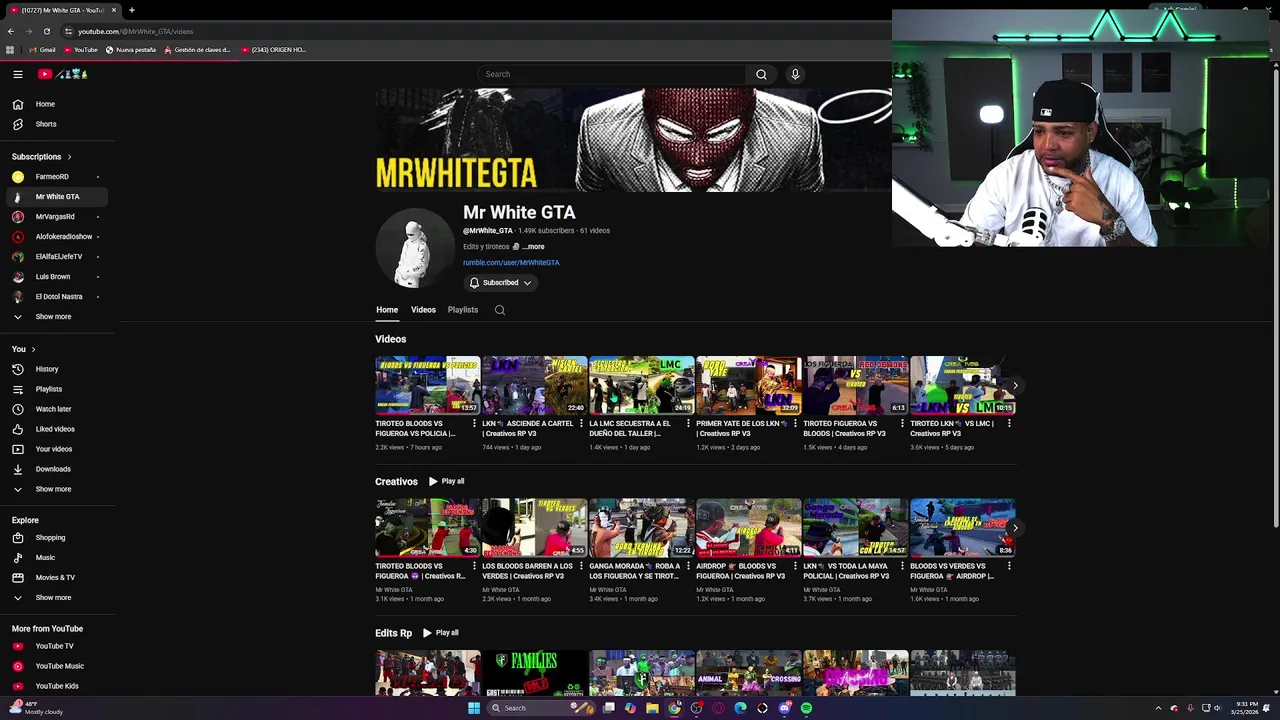Click next arrow on Videos shelf
The image size is (1280, 720).
point(1015,386)
